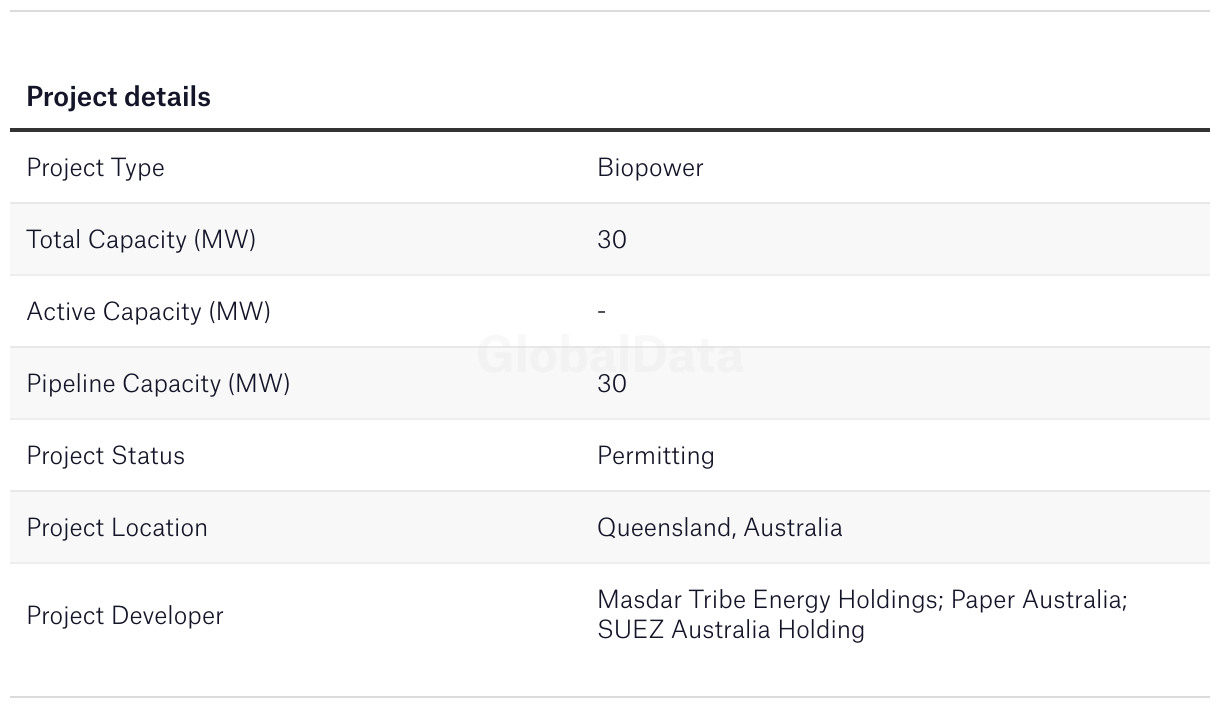
Task: Click the dark divider under Project details
Action: [610, 130]
